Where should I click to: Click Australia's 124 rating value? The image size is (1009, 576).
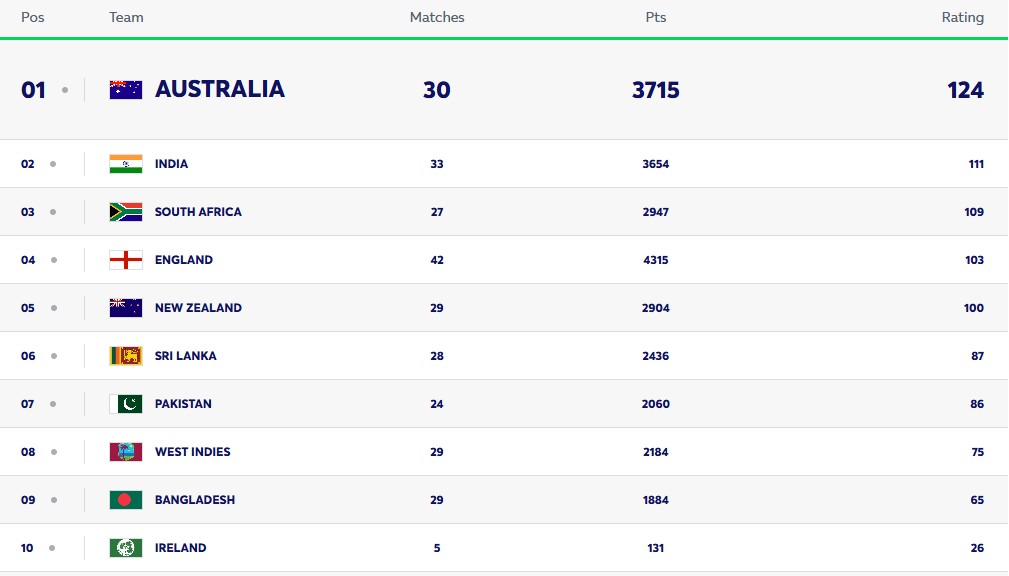pos(965,90)
